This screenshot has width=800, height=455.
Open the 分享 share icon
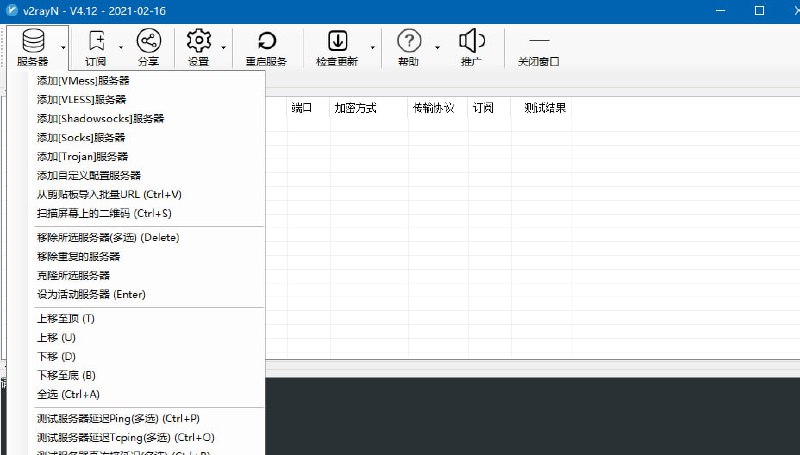[x=148, y=41]
